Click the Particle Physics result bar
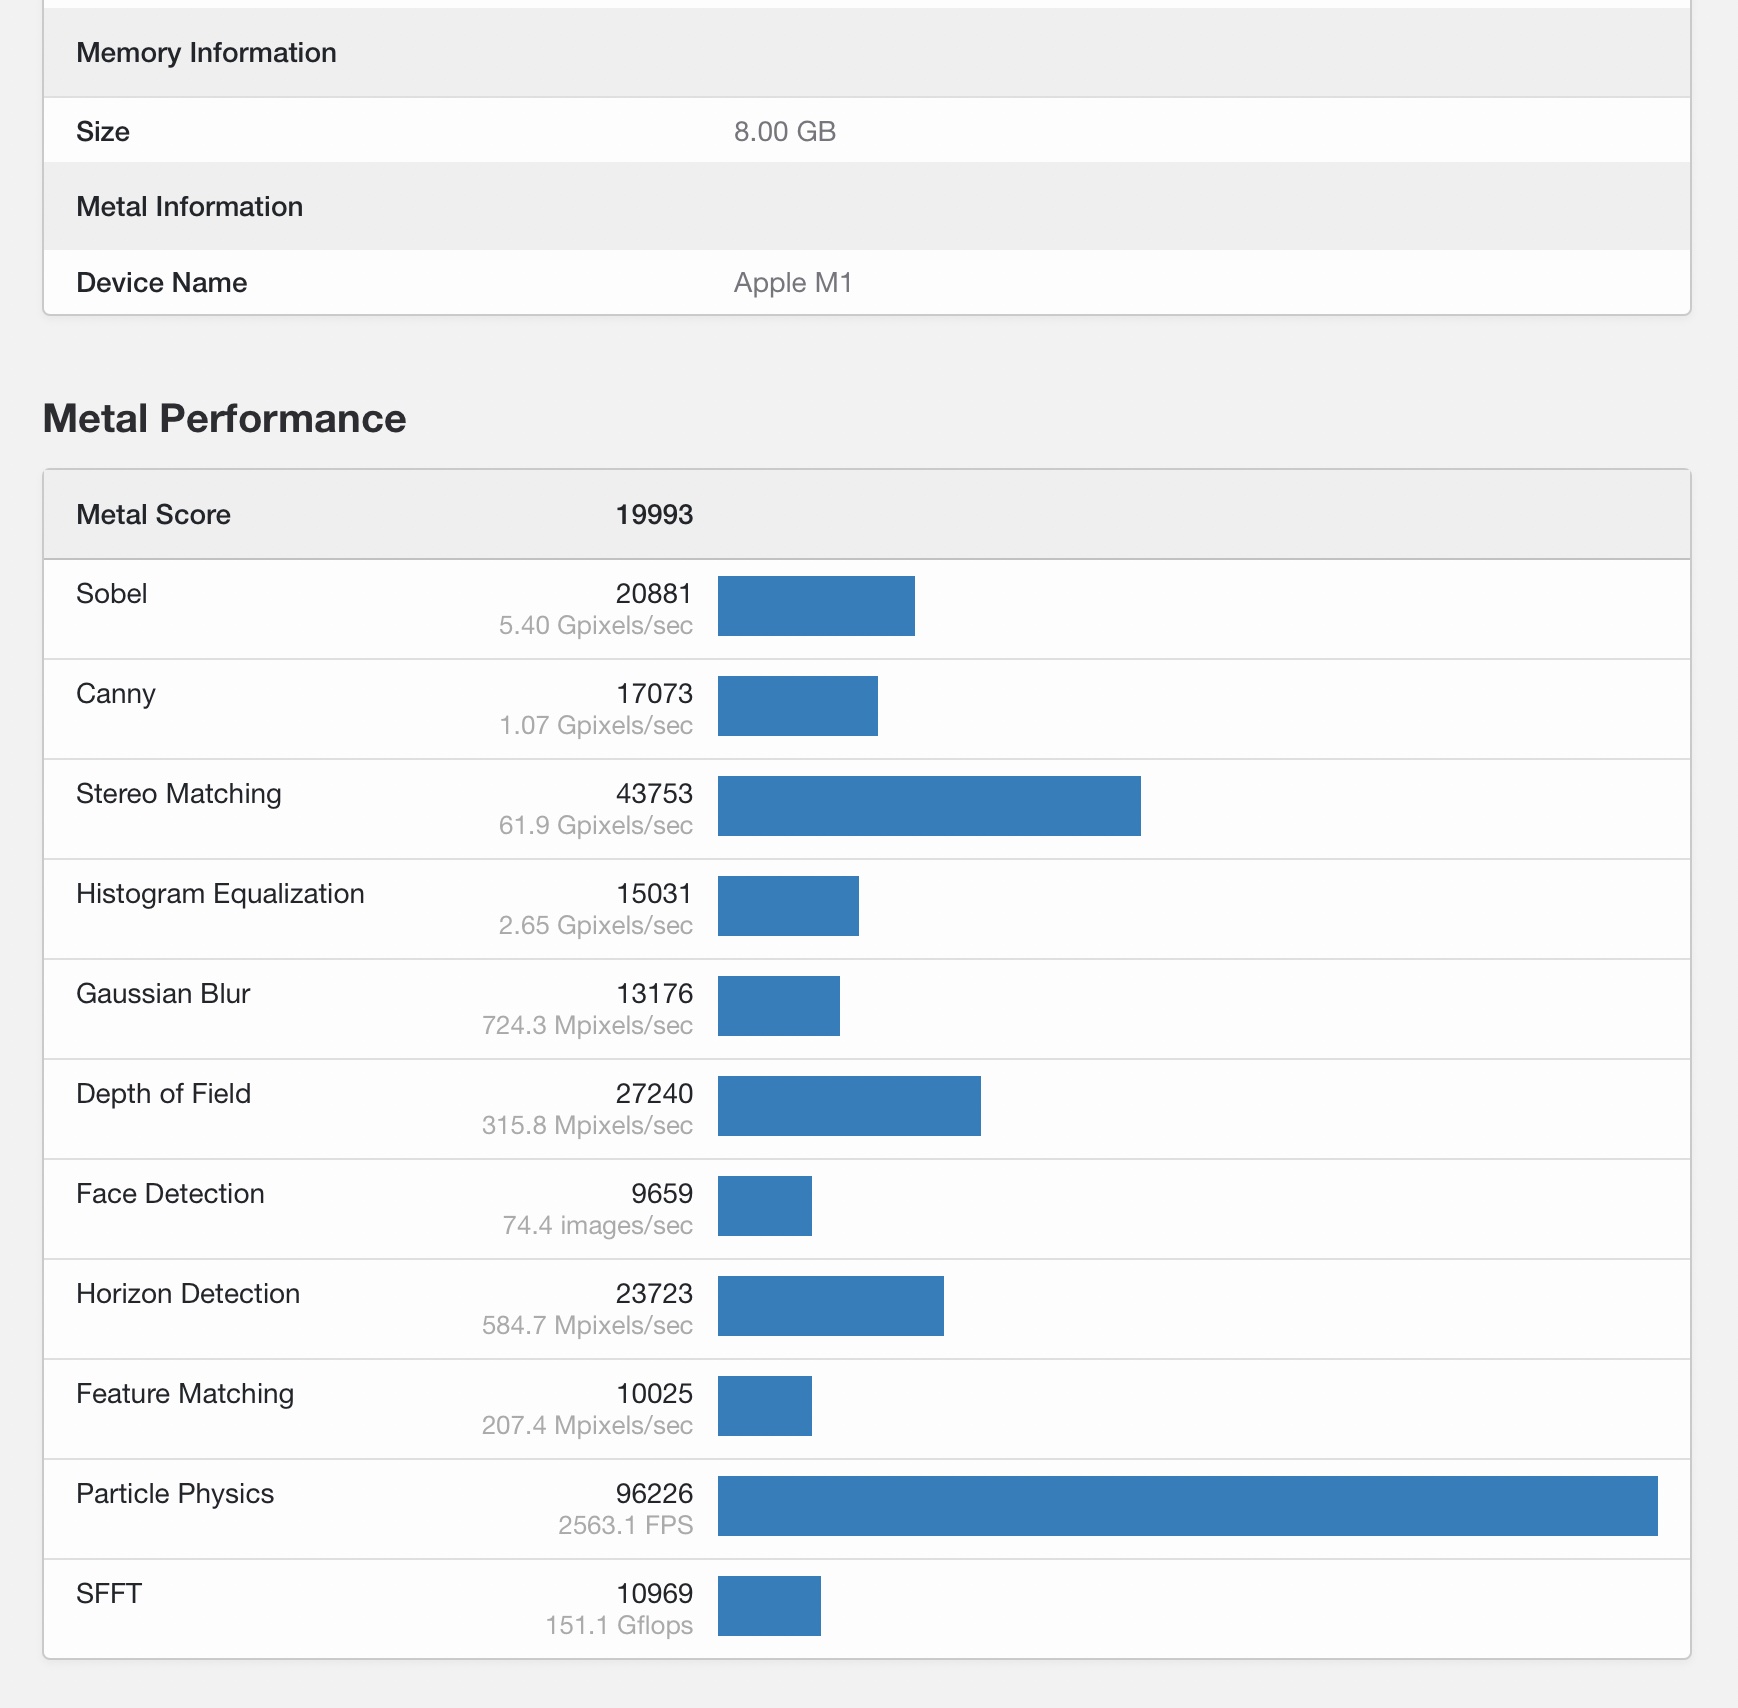This screenshot has width=1738, height=1708. tap(1188, 1506)
